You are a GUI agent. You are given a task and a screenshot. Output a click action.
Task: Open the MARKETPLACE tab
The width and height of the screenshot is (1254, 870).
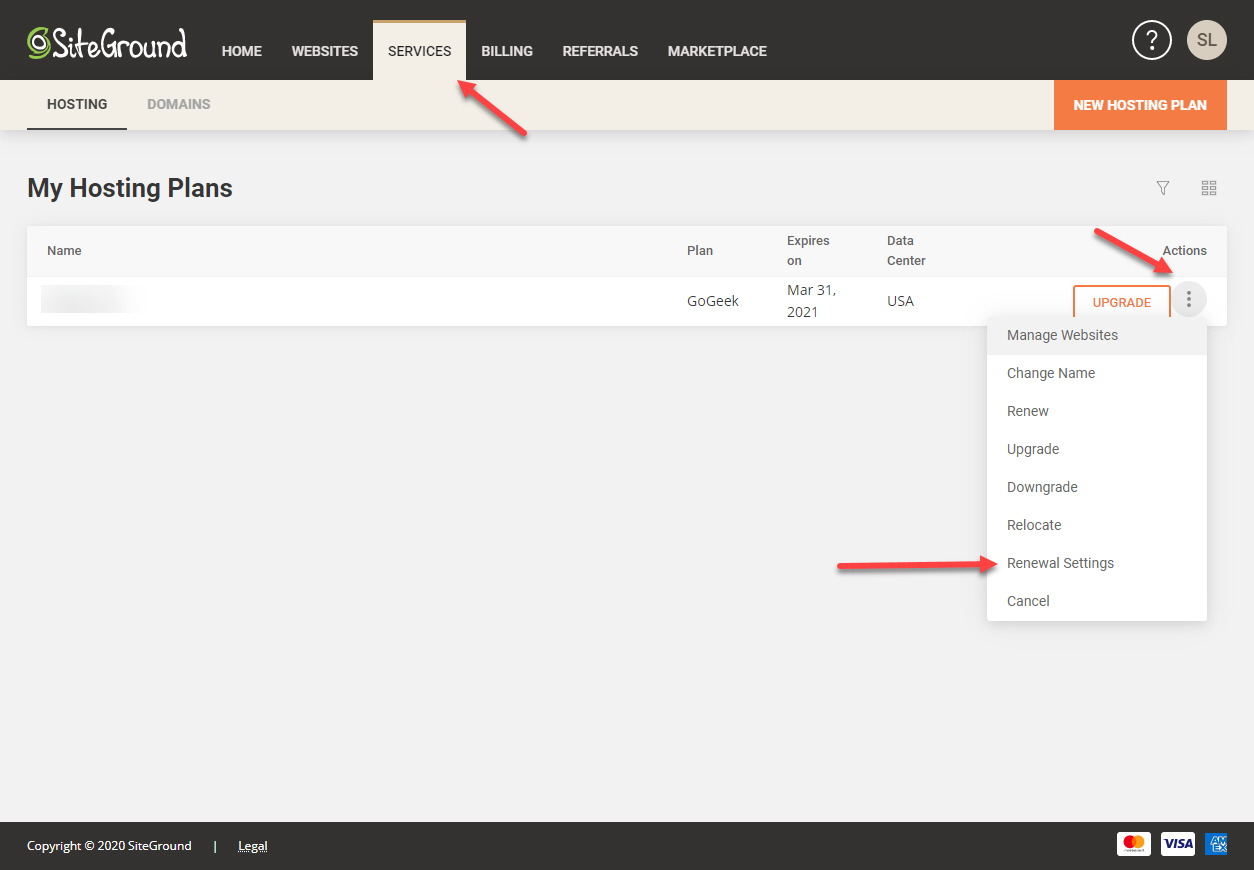[x=718, y=51]
